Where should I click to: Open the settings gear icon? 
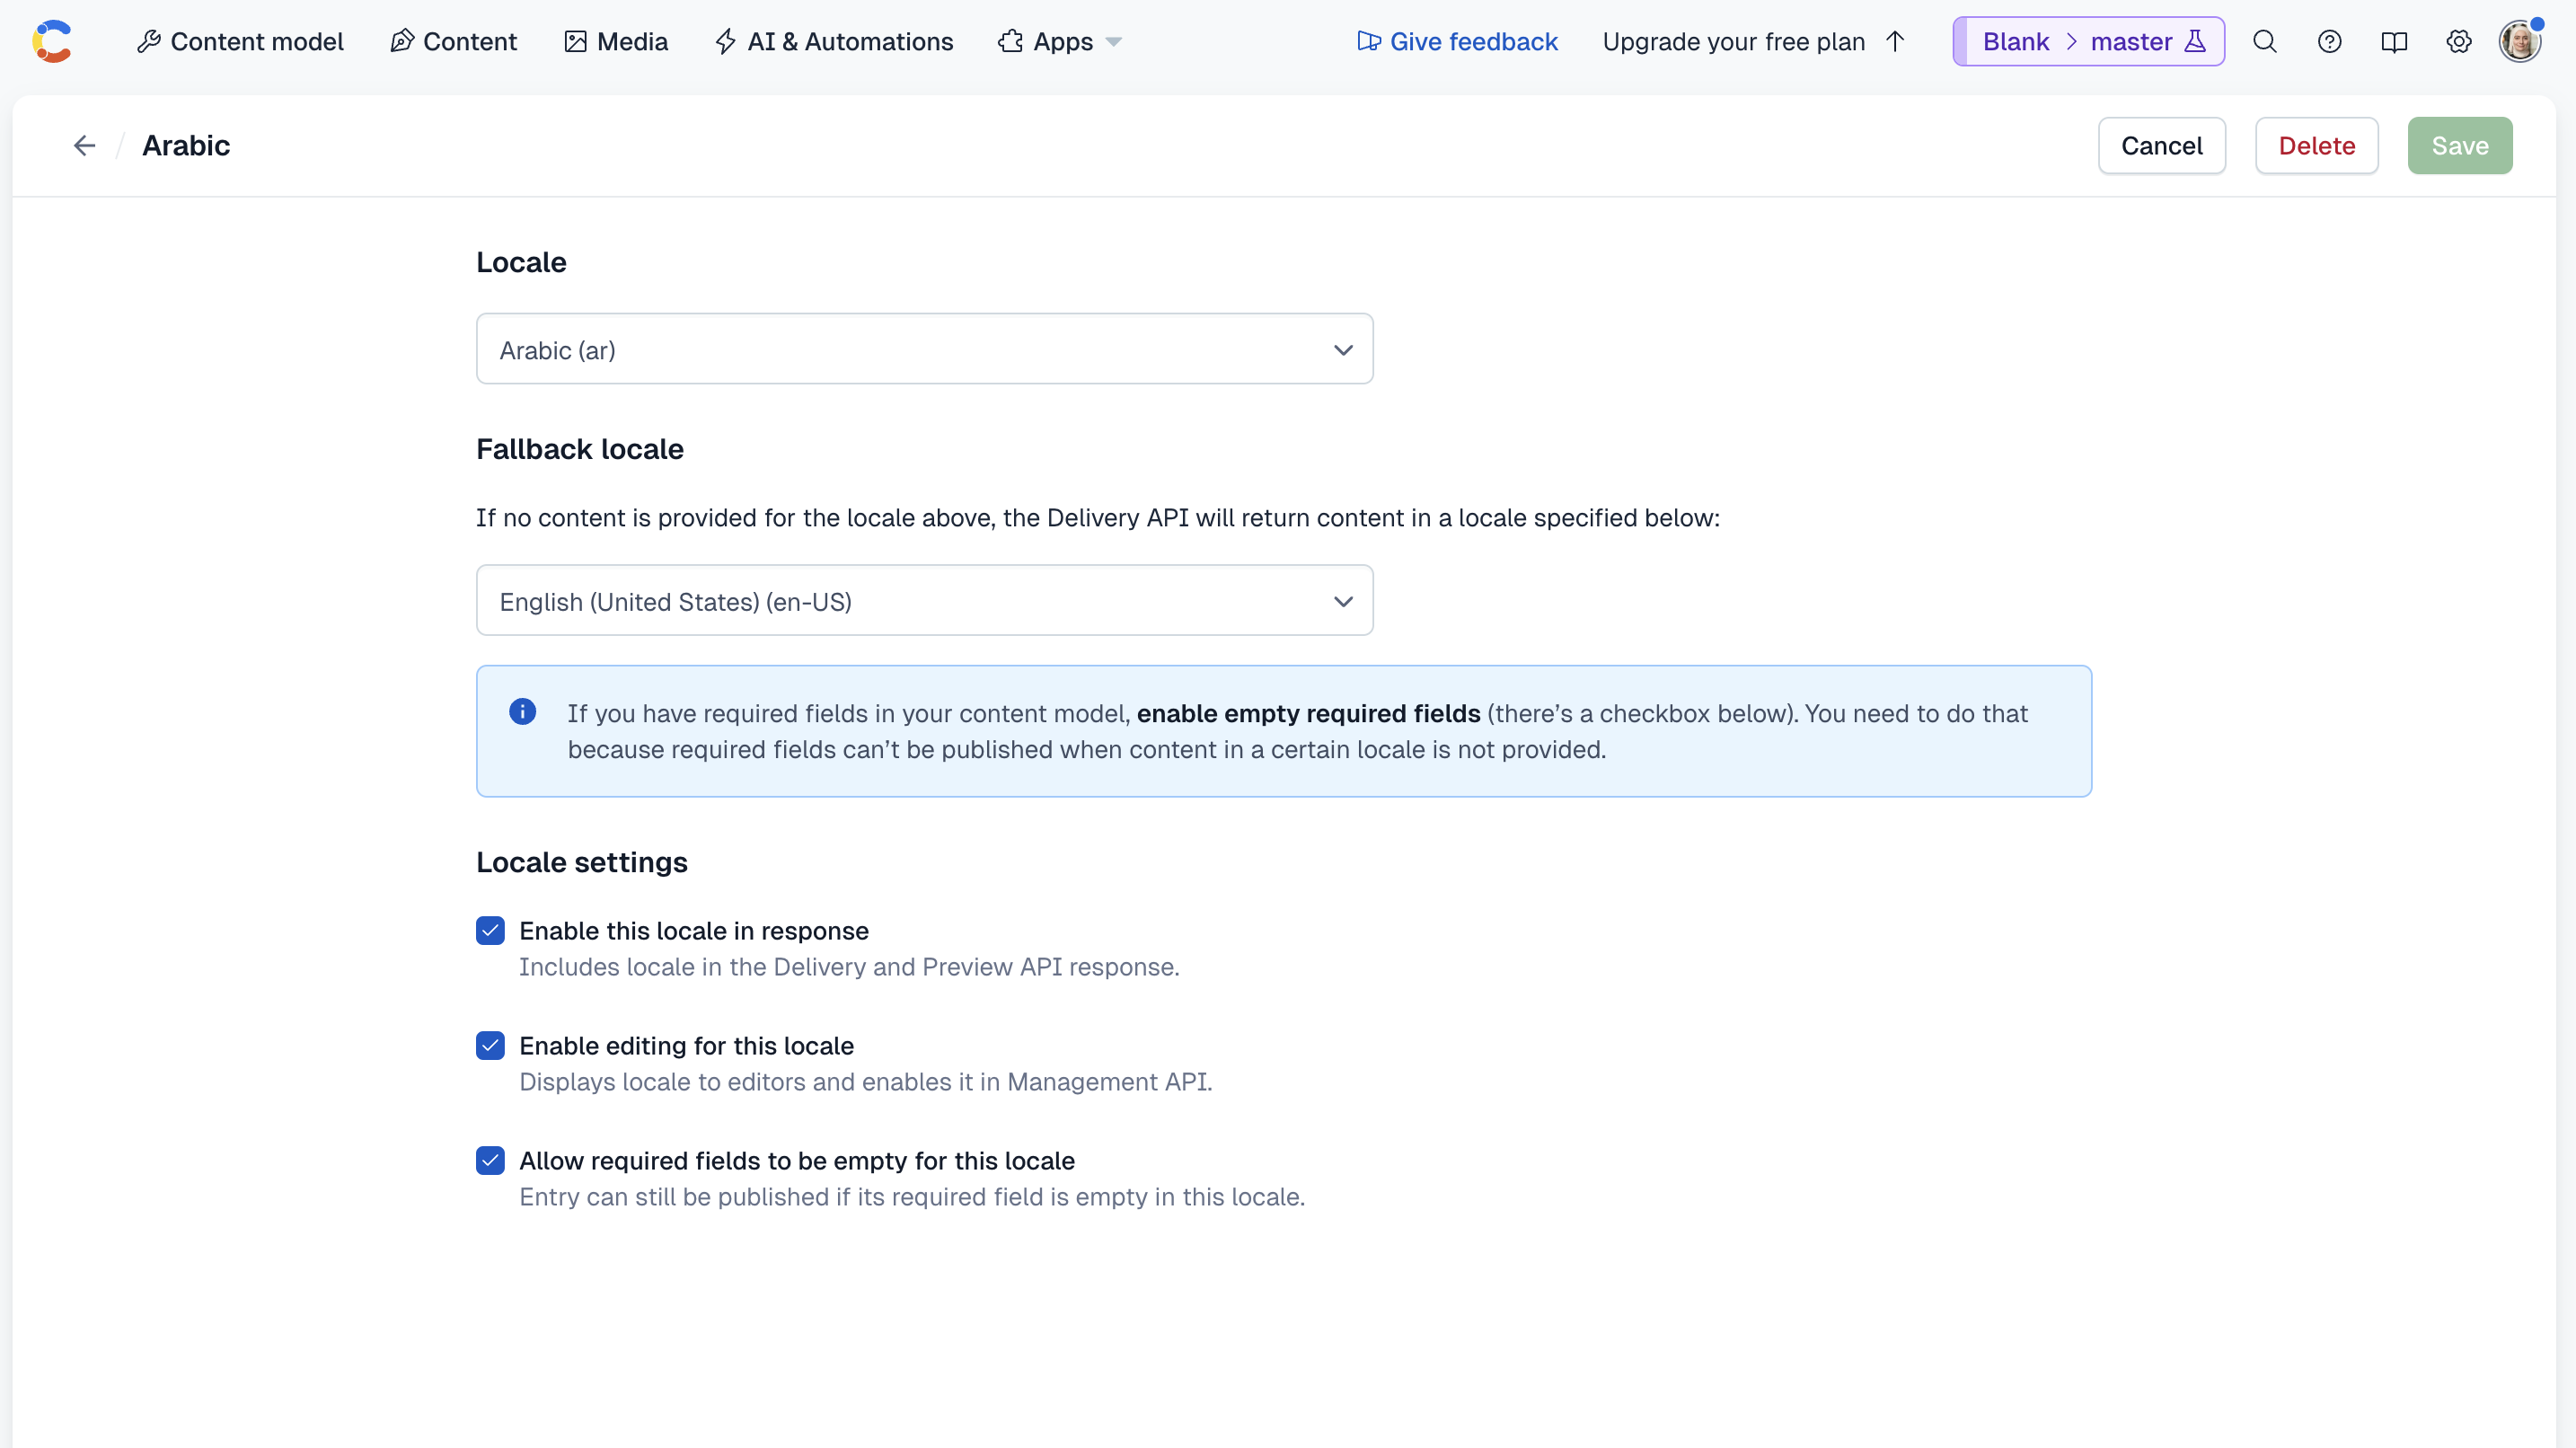(2459, 41)
